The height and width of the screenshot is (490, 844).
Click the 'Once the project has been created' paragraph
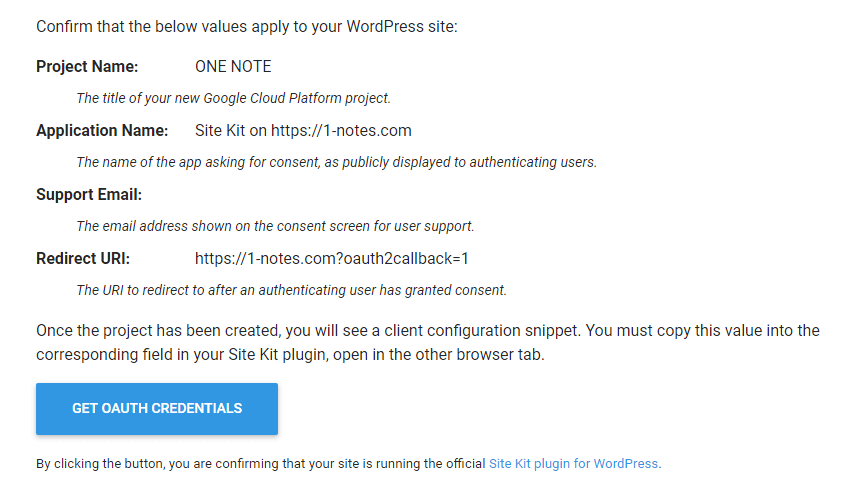click(428, 342)
